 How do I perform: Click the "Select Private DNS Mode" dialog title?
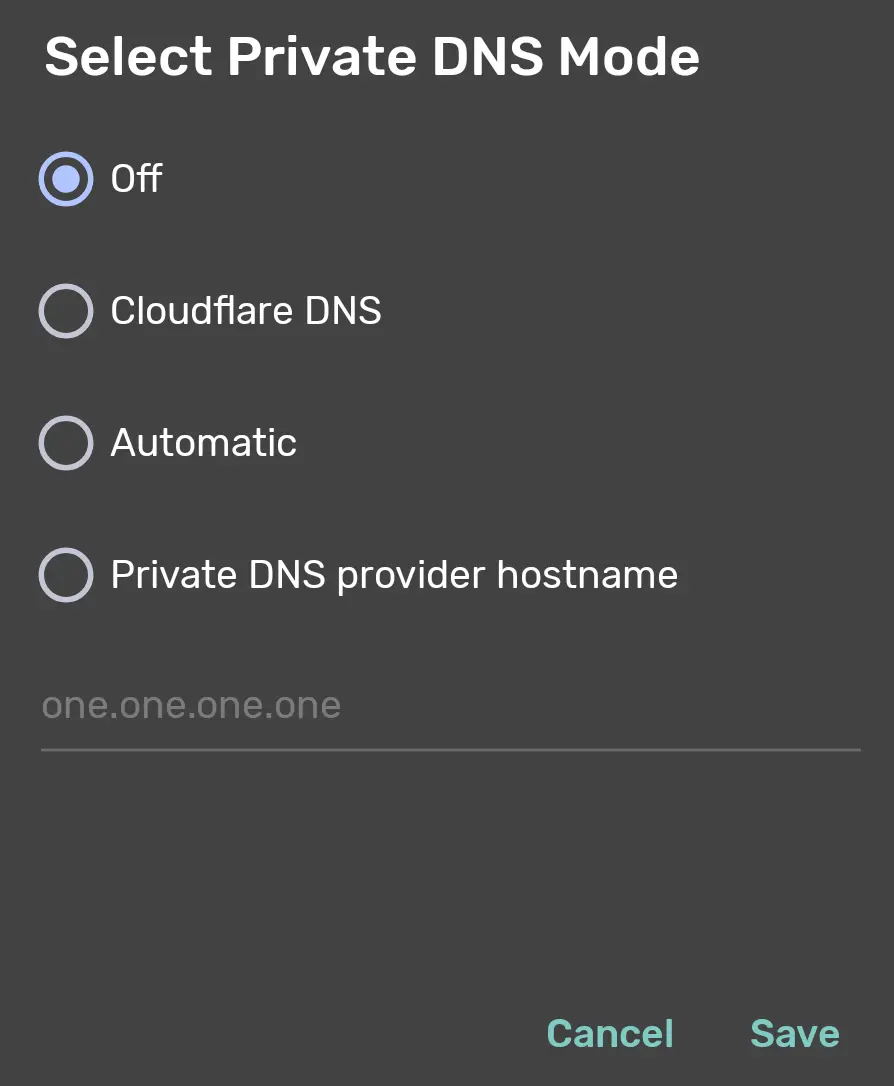[372, 57]
